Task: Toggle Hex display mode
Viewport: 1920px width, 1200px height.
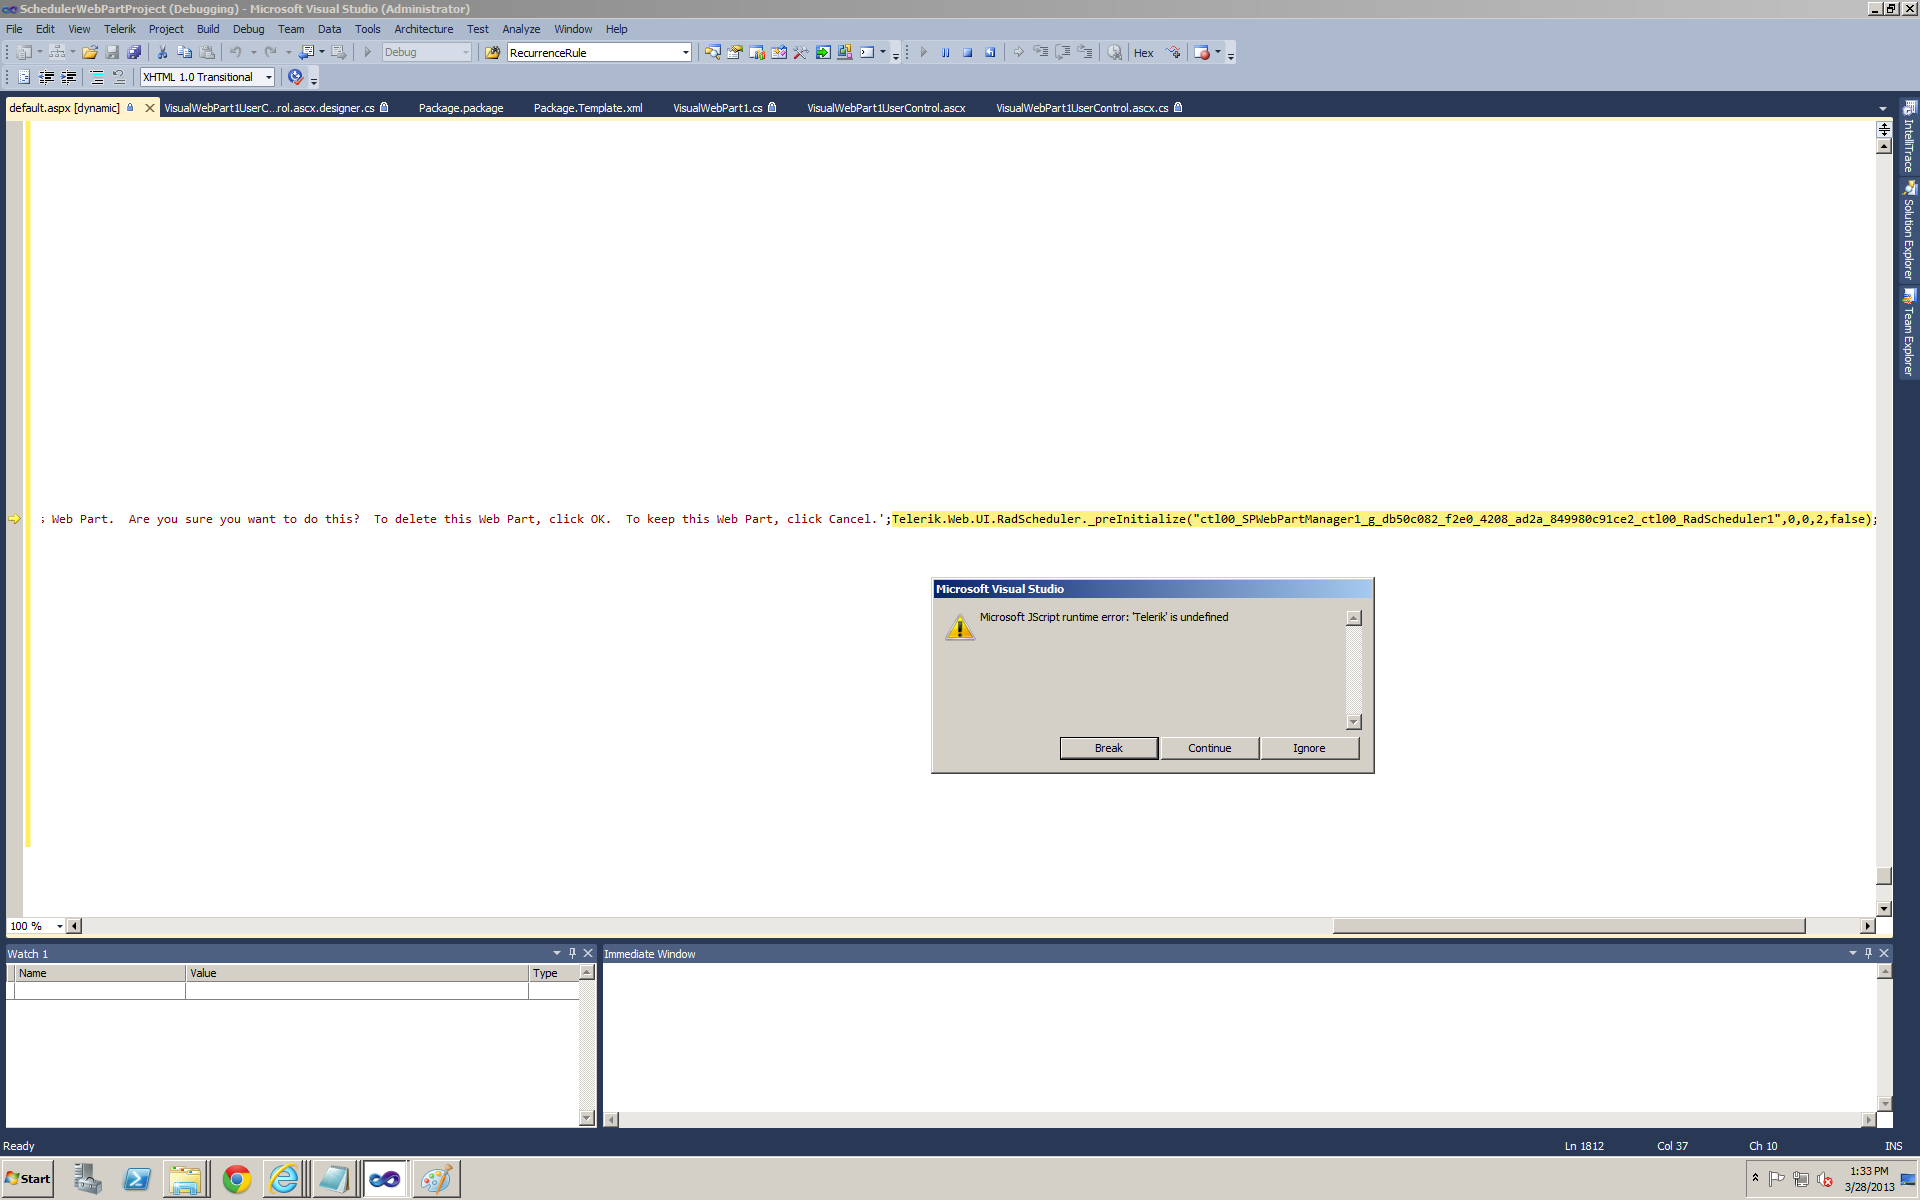Action: point(1143,53)
